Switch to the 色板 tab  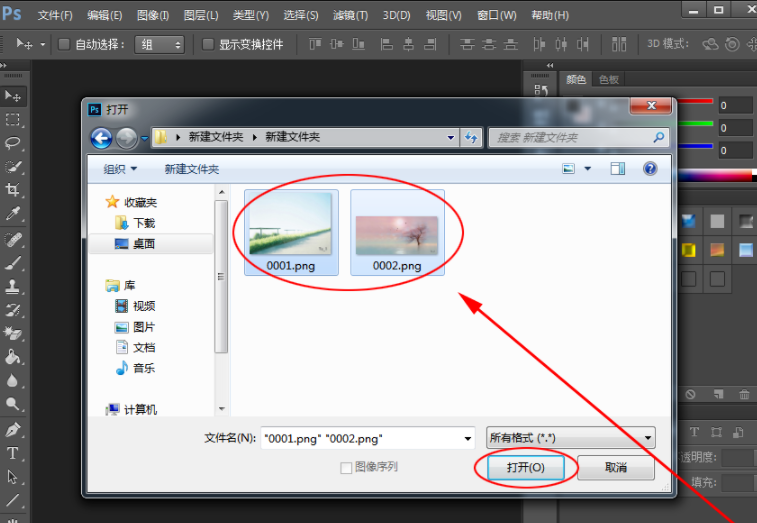pos(608,80)
